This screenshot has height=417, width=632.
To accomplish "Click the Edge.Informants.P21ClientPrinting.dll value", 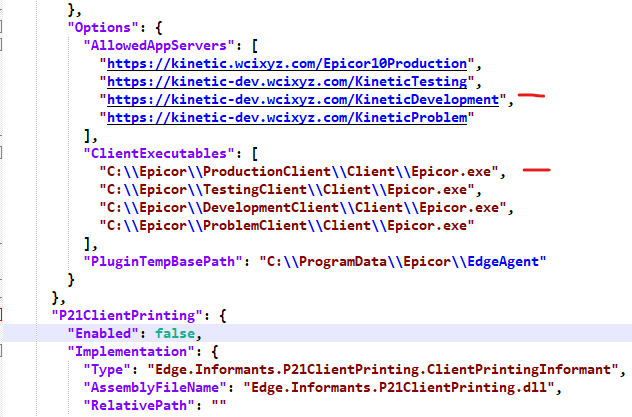I will (399, 388).
